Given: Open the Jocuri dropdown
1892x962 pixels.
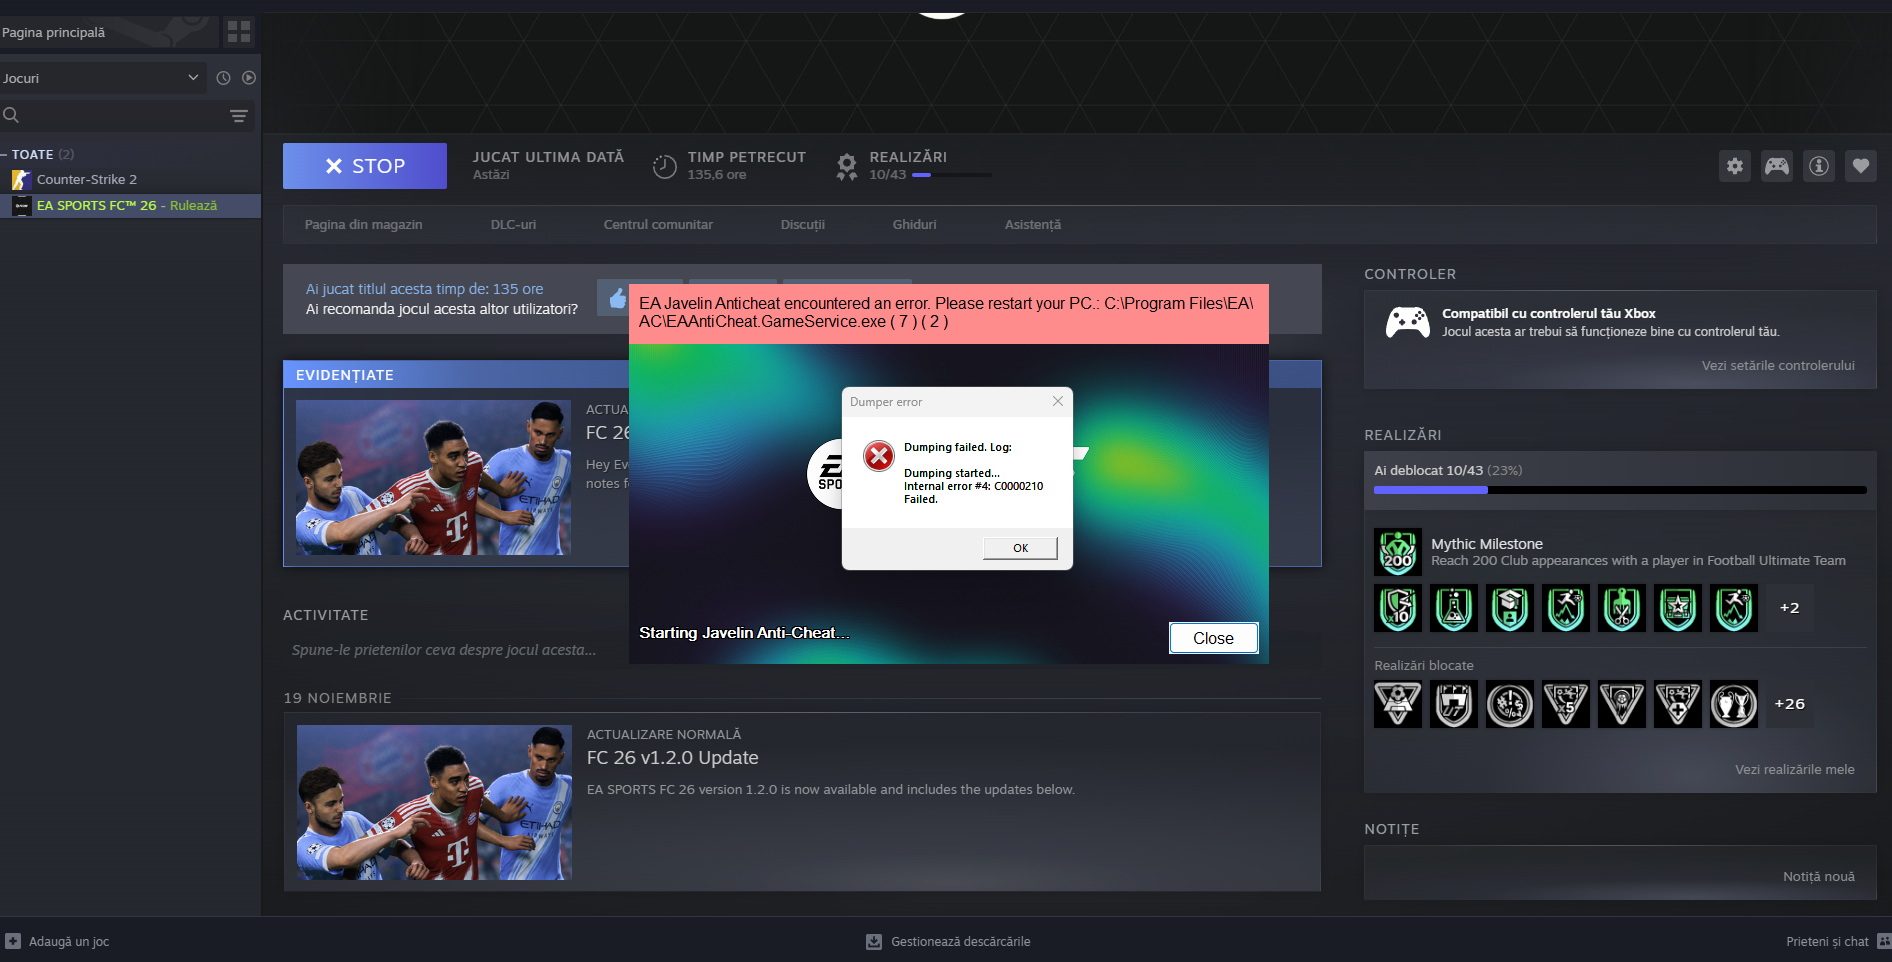Looking at the screenshot, I should point(100,78).
